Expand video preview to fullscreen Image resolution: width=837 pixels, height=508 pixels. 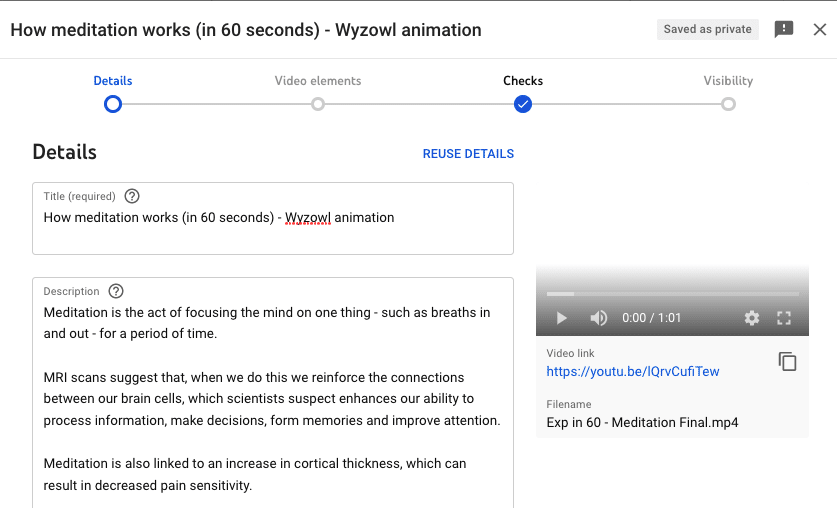click(784, 318)
